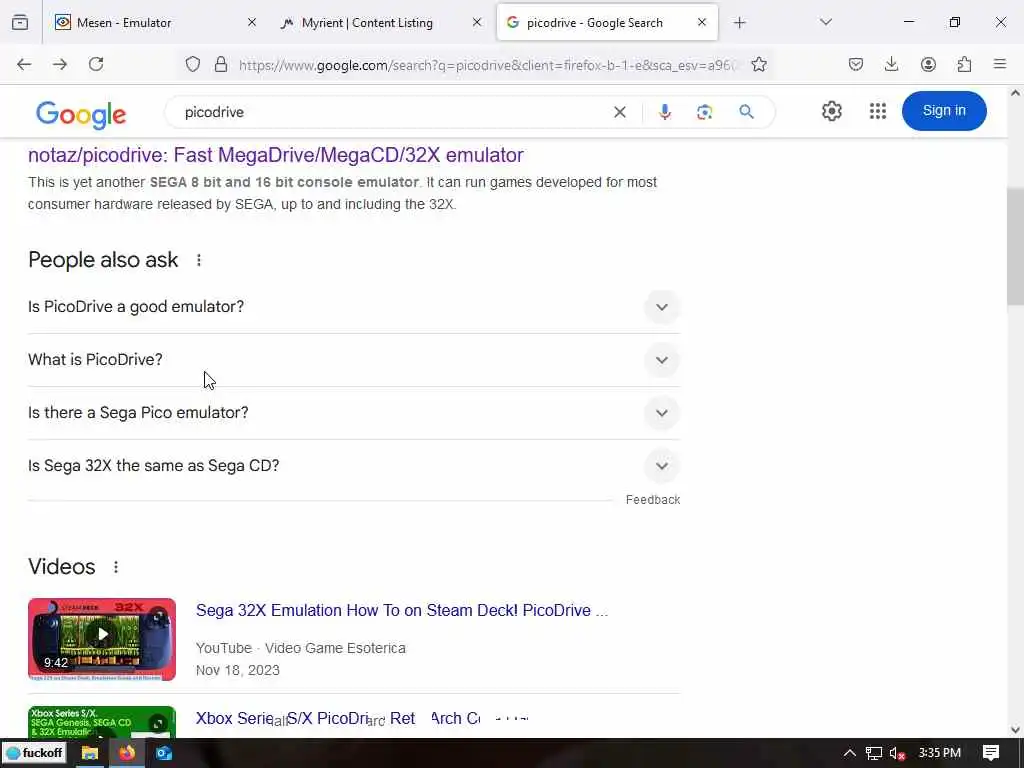Click scrollbar up arrow
Screen dimensions: 1024x768
pyautogui.click(x=1016, y=93)
